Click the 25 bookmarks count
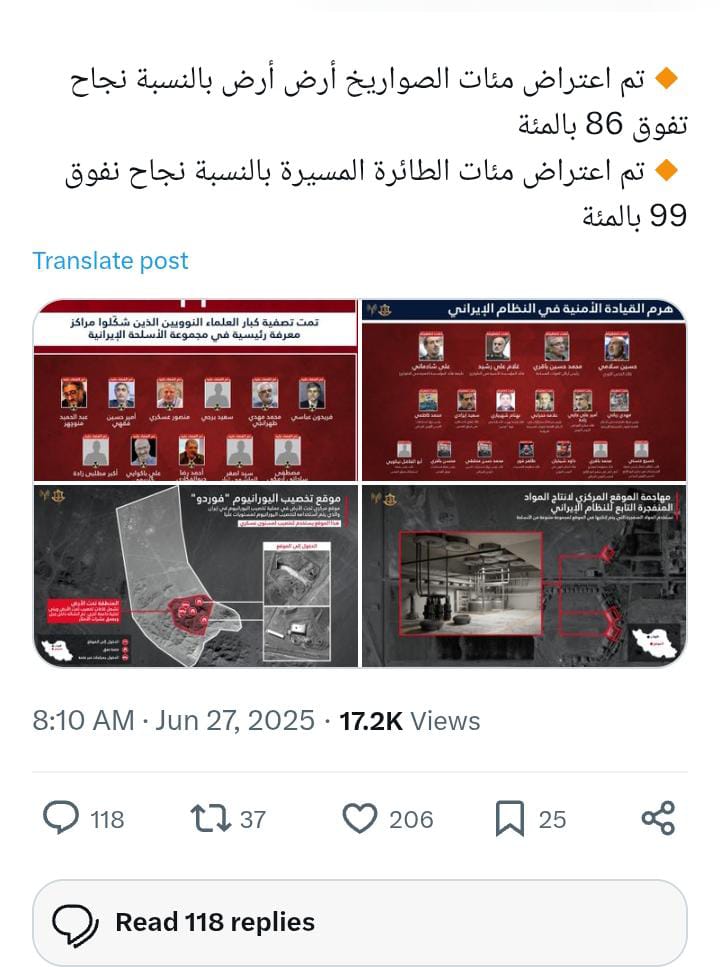 click(552, 820)
